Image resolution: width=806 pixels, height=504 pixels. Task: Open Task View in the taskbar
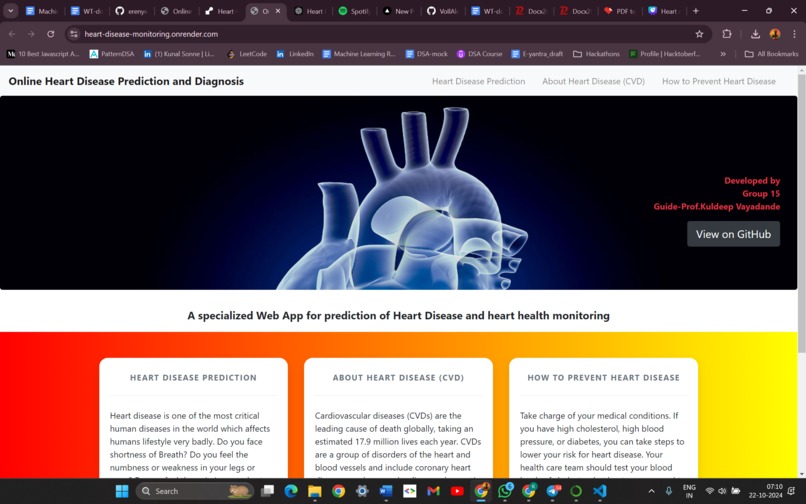coord(267,491)
